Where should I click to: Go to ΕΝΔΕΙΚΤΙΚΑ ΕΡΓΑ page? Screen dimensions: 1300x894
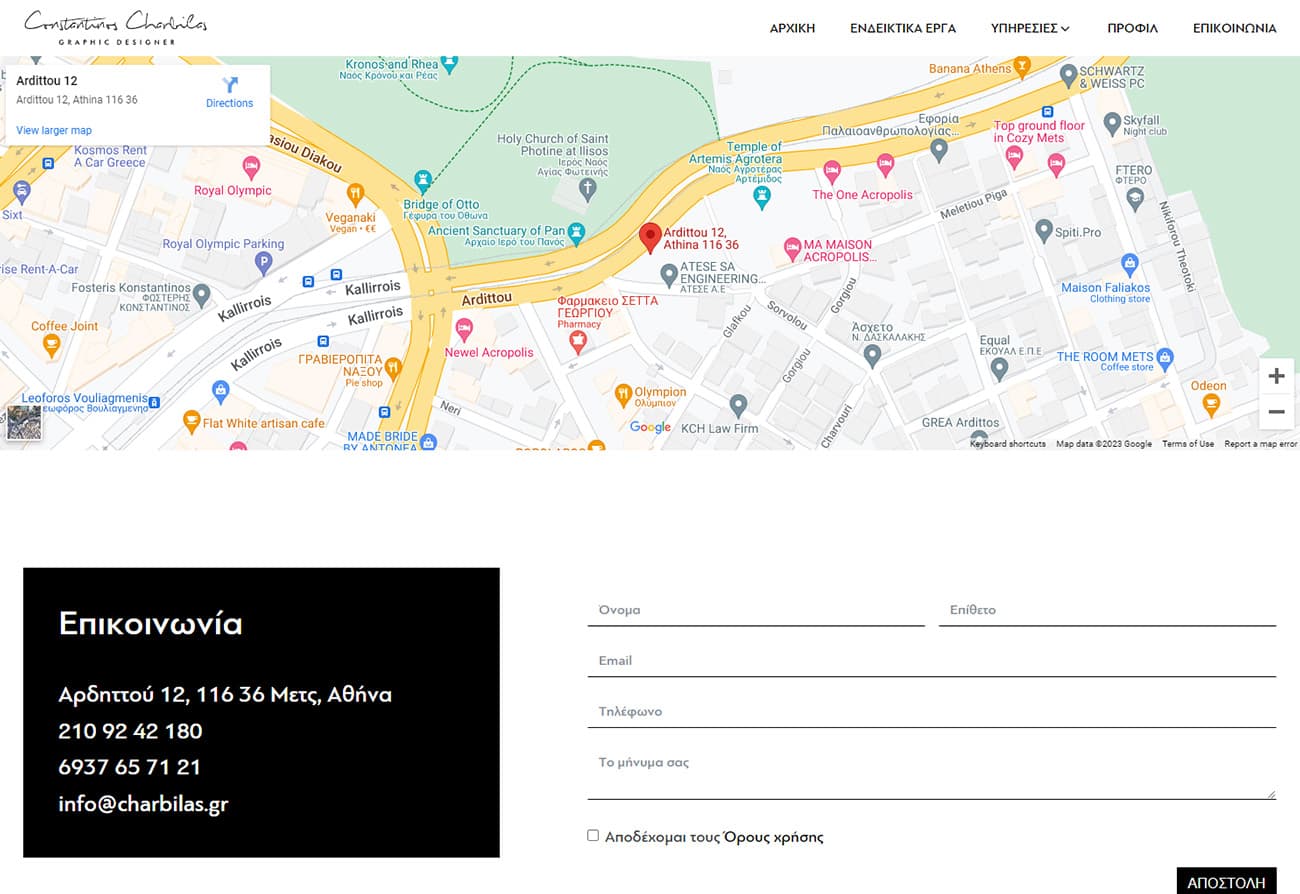pos(903,28)
